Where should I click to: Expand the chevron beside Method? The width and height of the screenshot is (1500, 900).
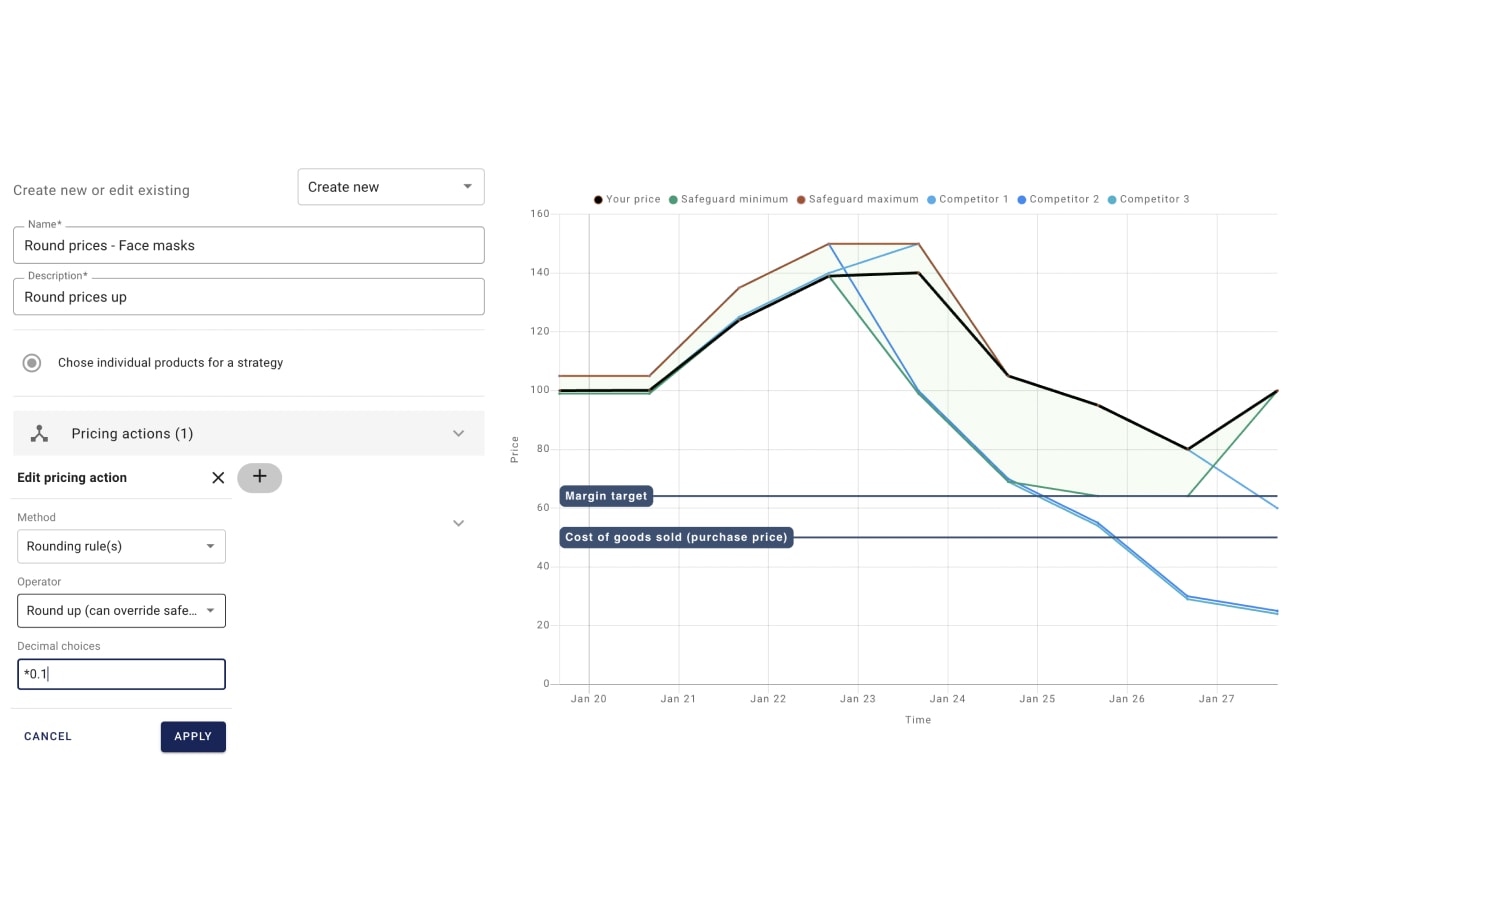[458, 523]
